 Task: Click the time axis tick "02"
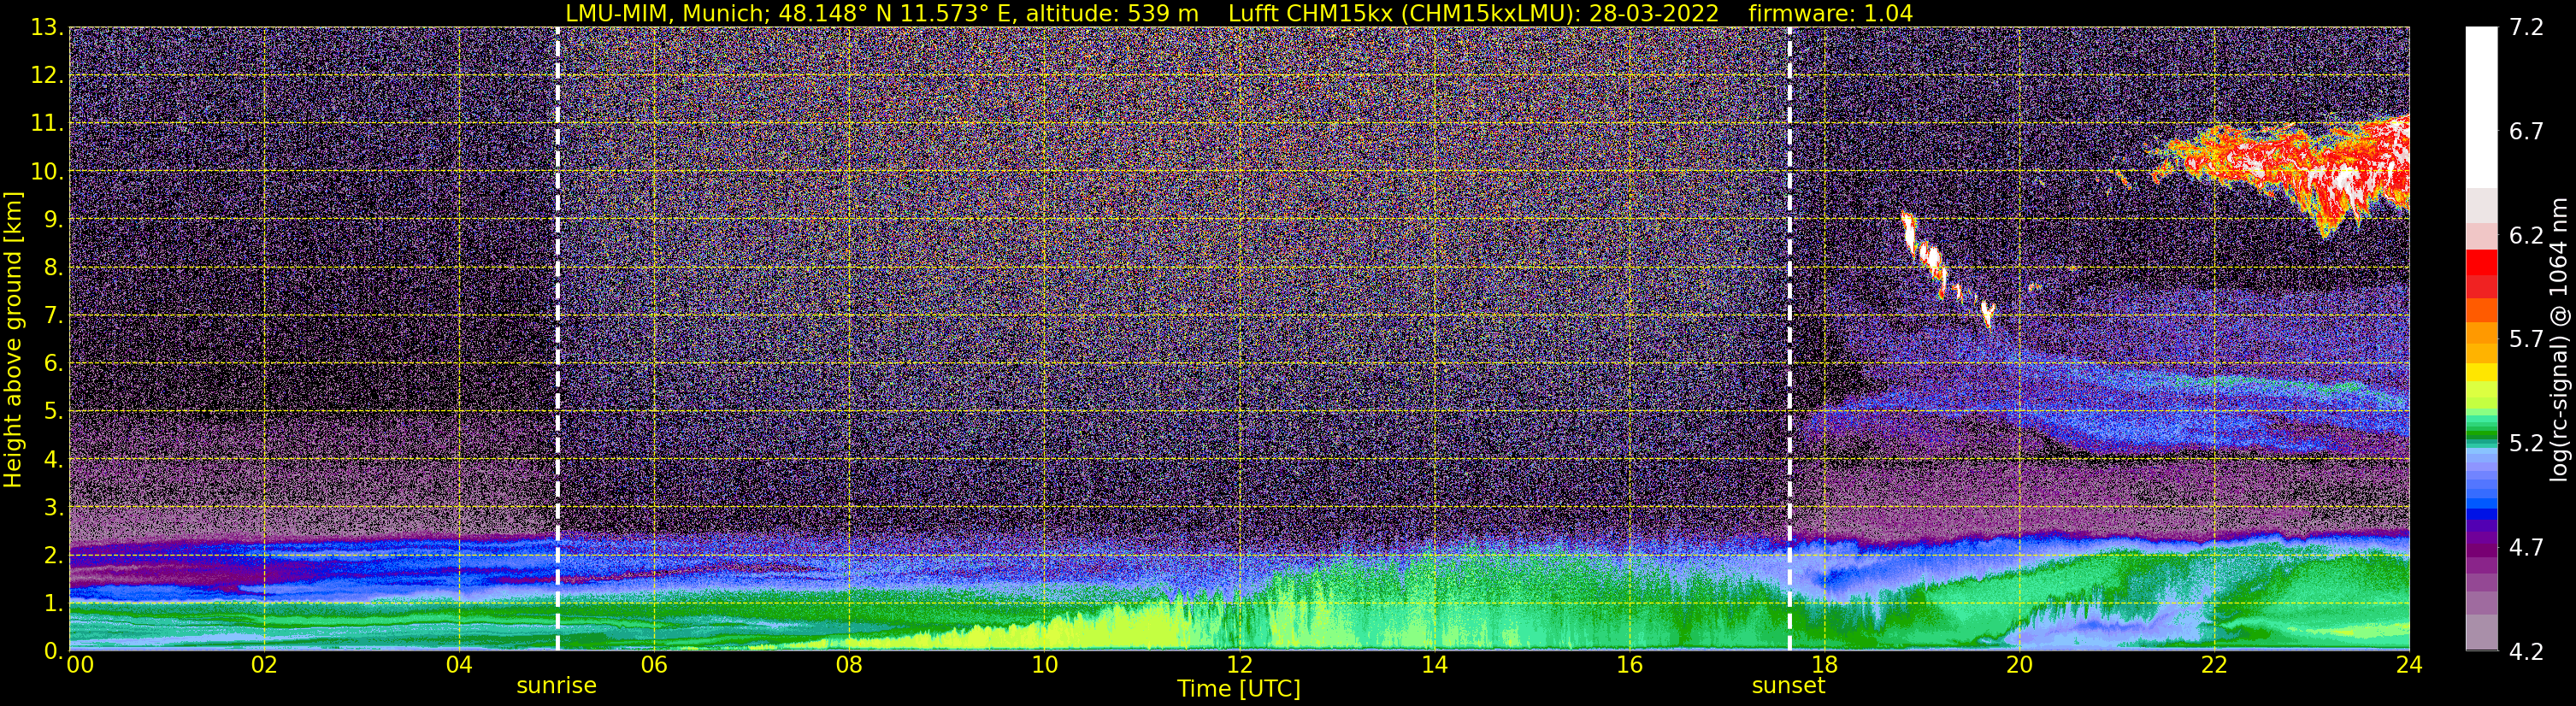pos(264,665)
